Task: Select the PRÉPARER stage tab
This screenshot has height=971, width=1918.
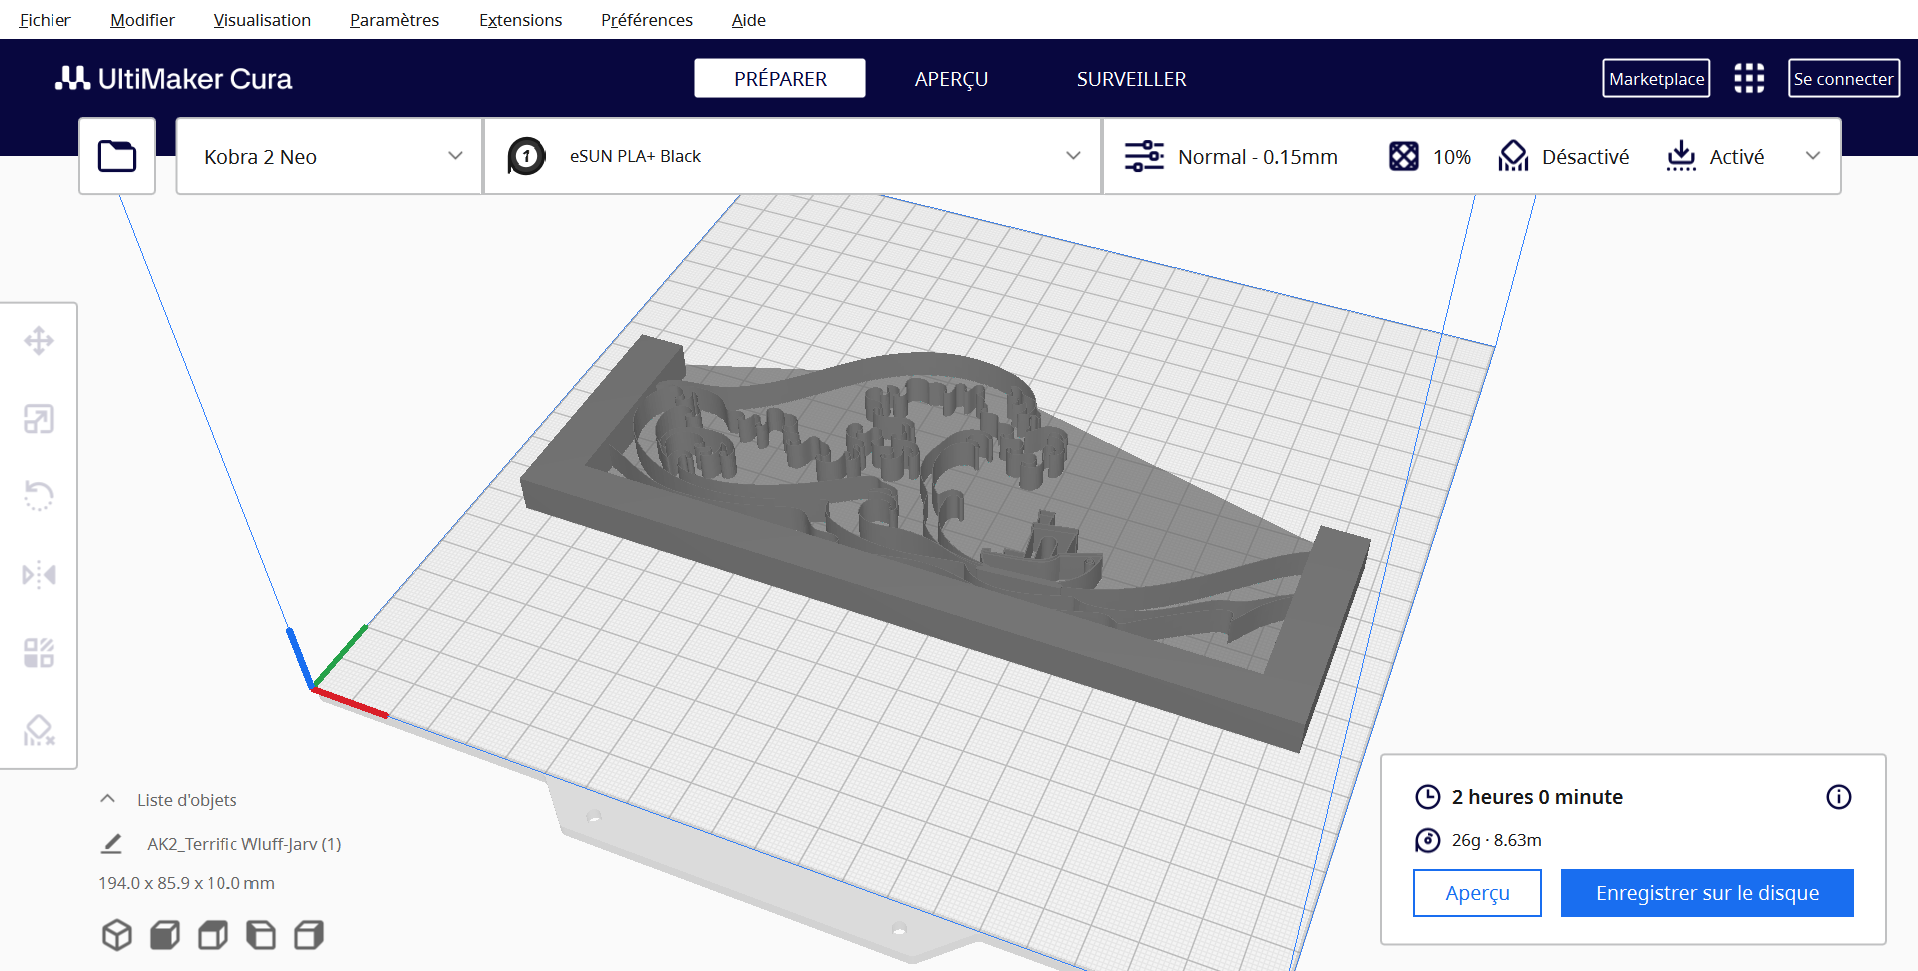Action: [780, 78]
